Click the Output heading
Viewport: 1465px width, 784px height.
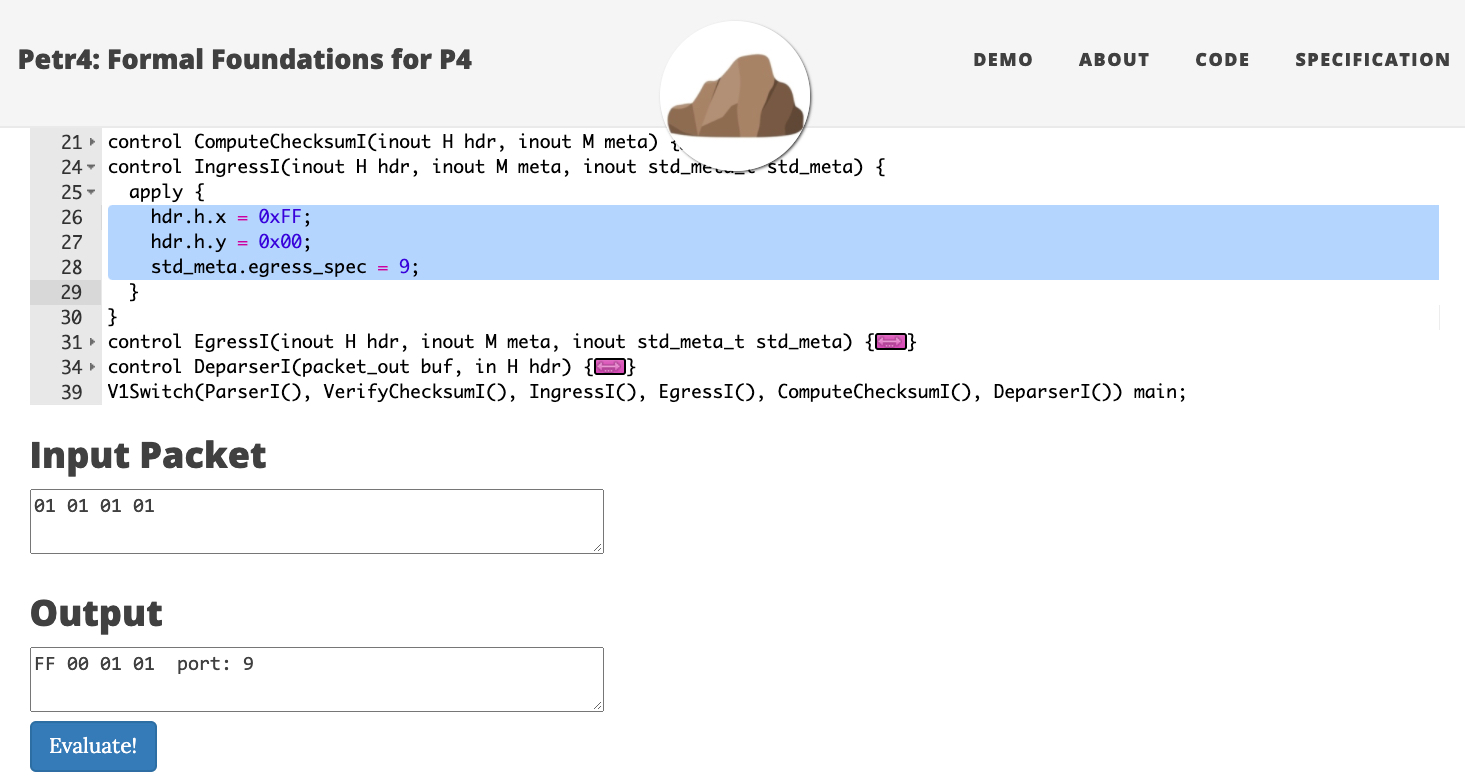96,613
